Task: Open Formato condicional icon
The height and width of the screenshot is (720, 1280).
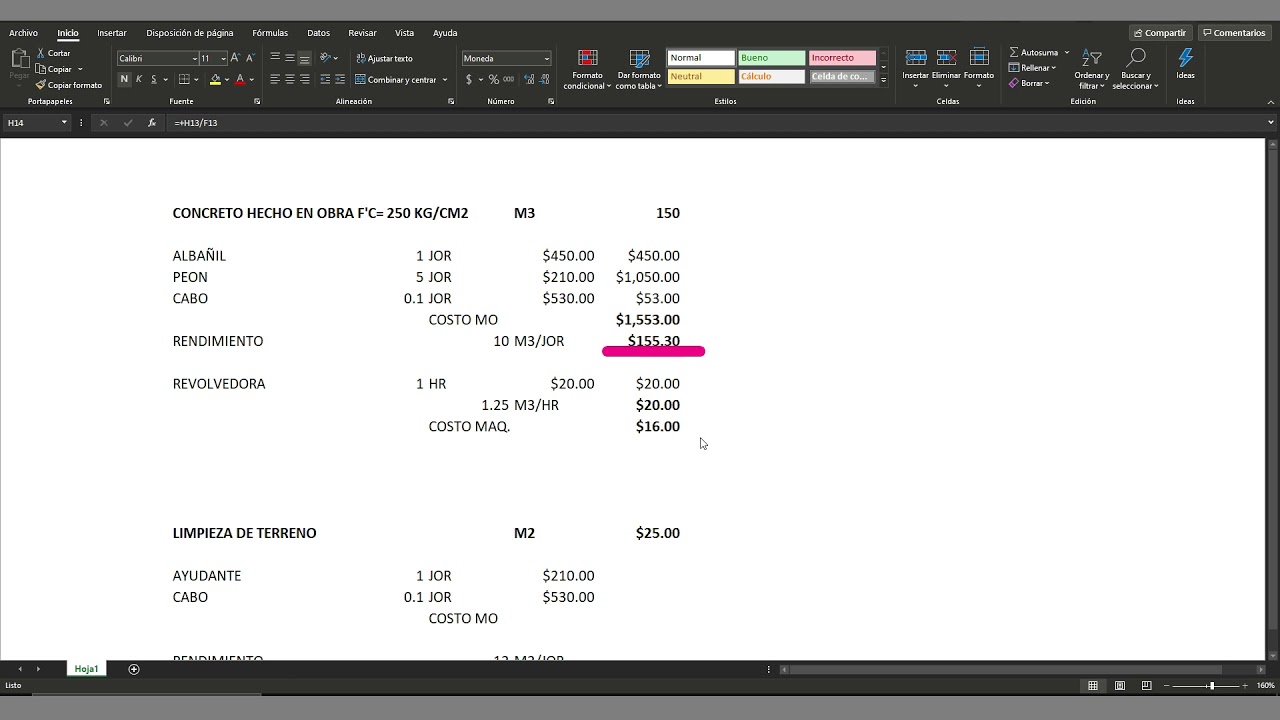Action: (588, 58)
